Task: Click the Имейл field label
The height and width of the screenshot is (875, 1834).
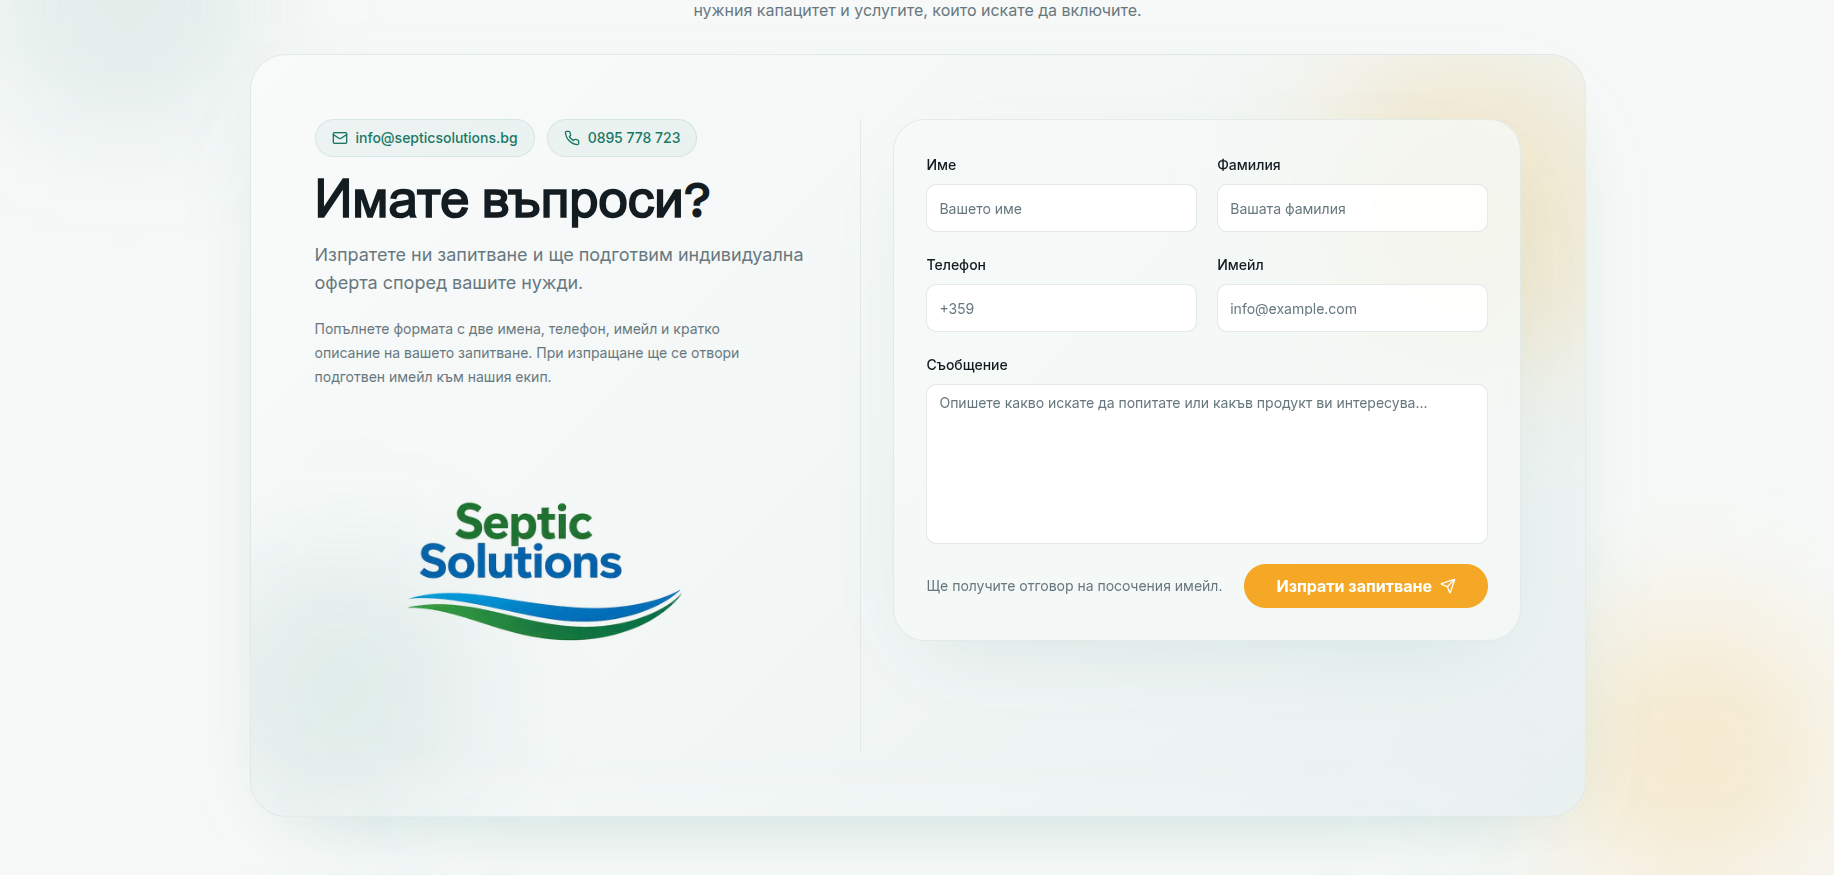Action: [x=1240, y=265]
